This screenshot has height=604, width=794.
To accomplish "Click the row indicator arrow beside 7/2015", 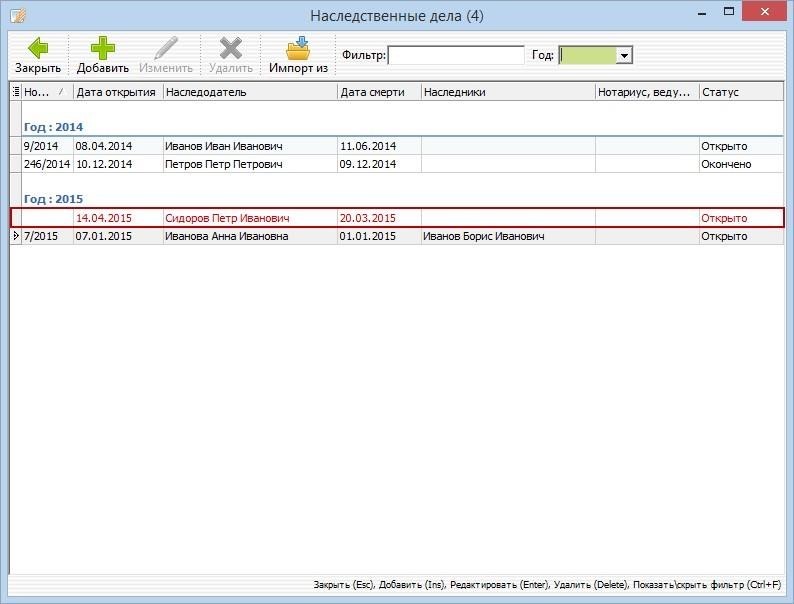I will [15, 236].
